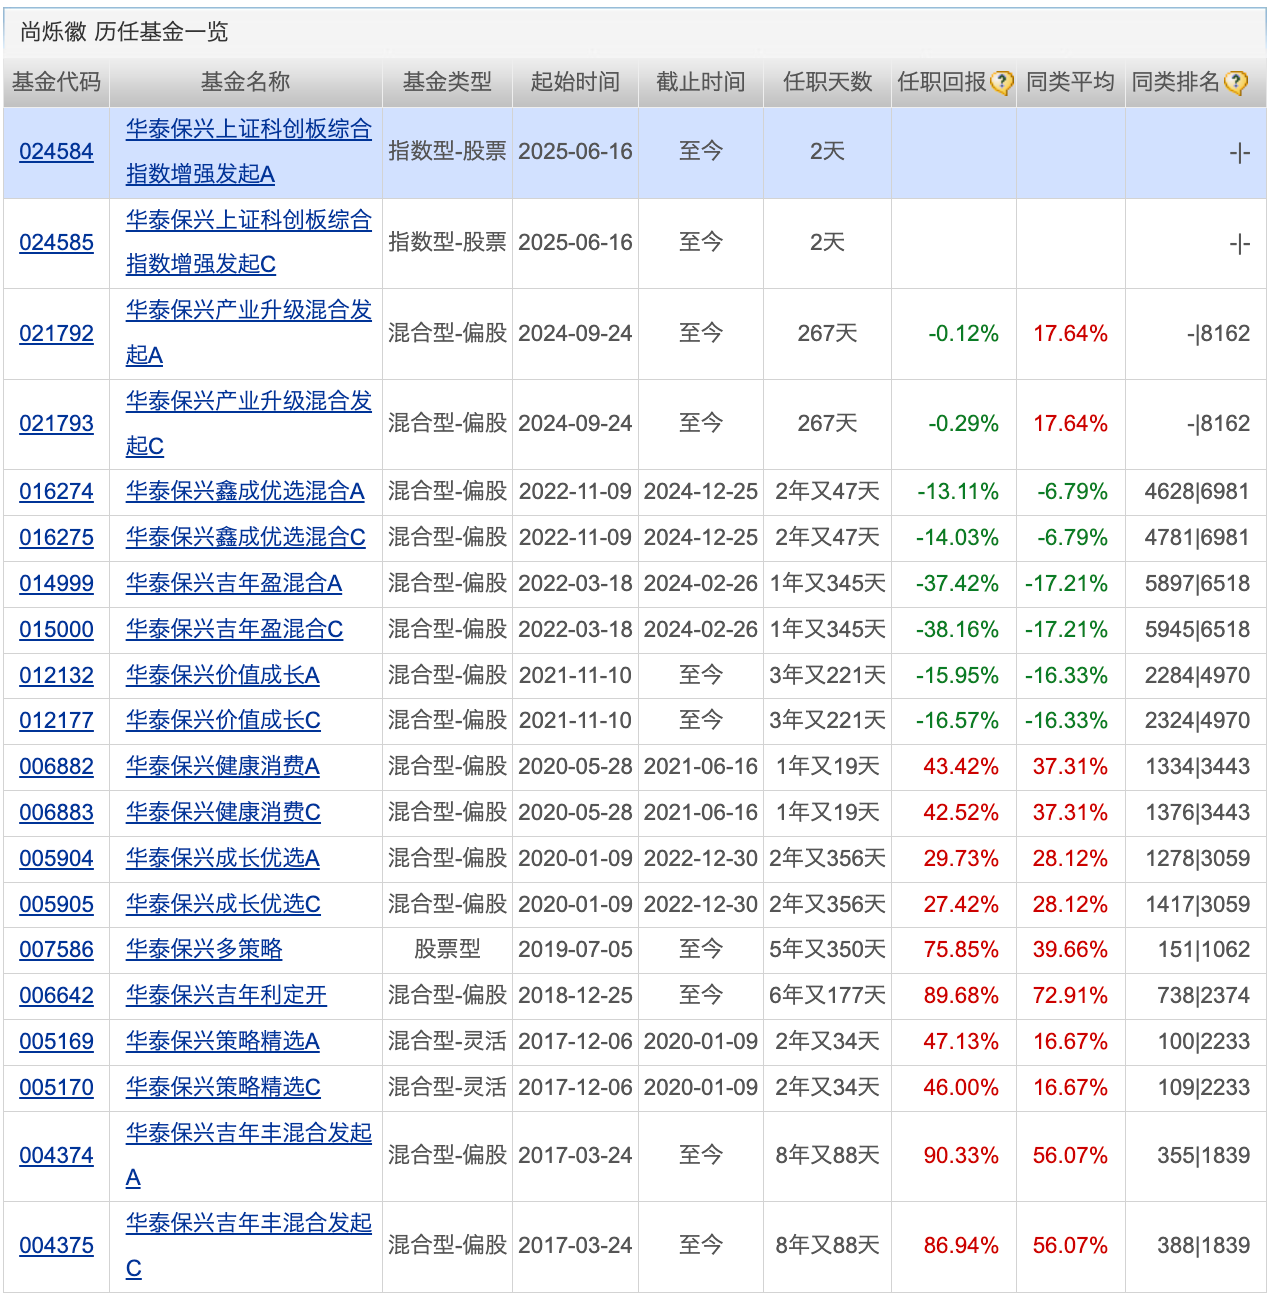Open fund code 006642 link
1270x1298 pixels.
[56, 996]
